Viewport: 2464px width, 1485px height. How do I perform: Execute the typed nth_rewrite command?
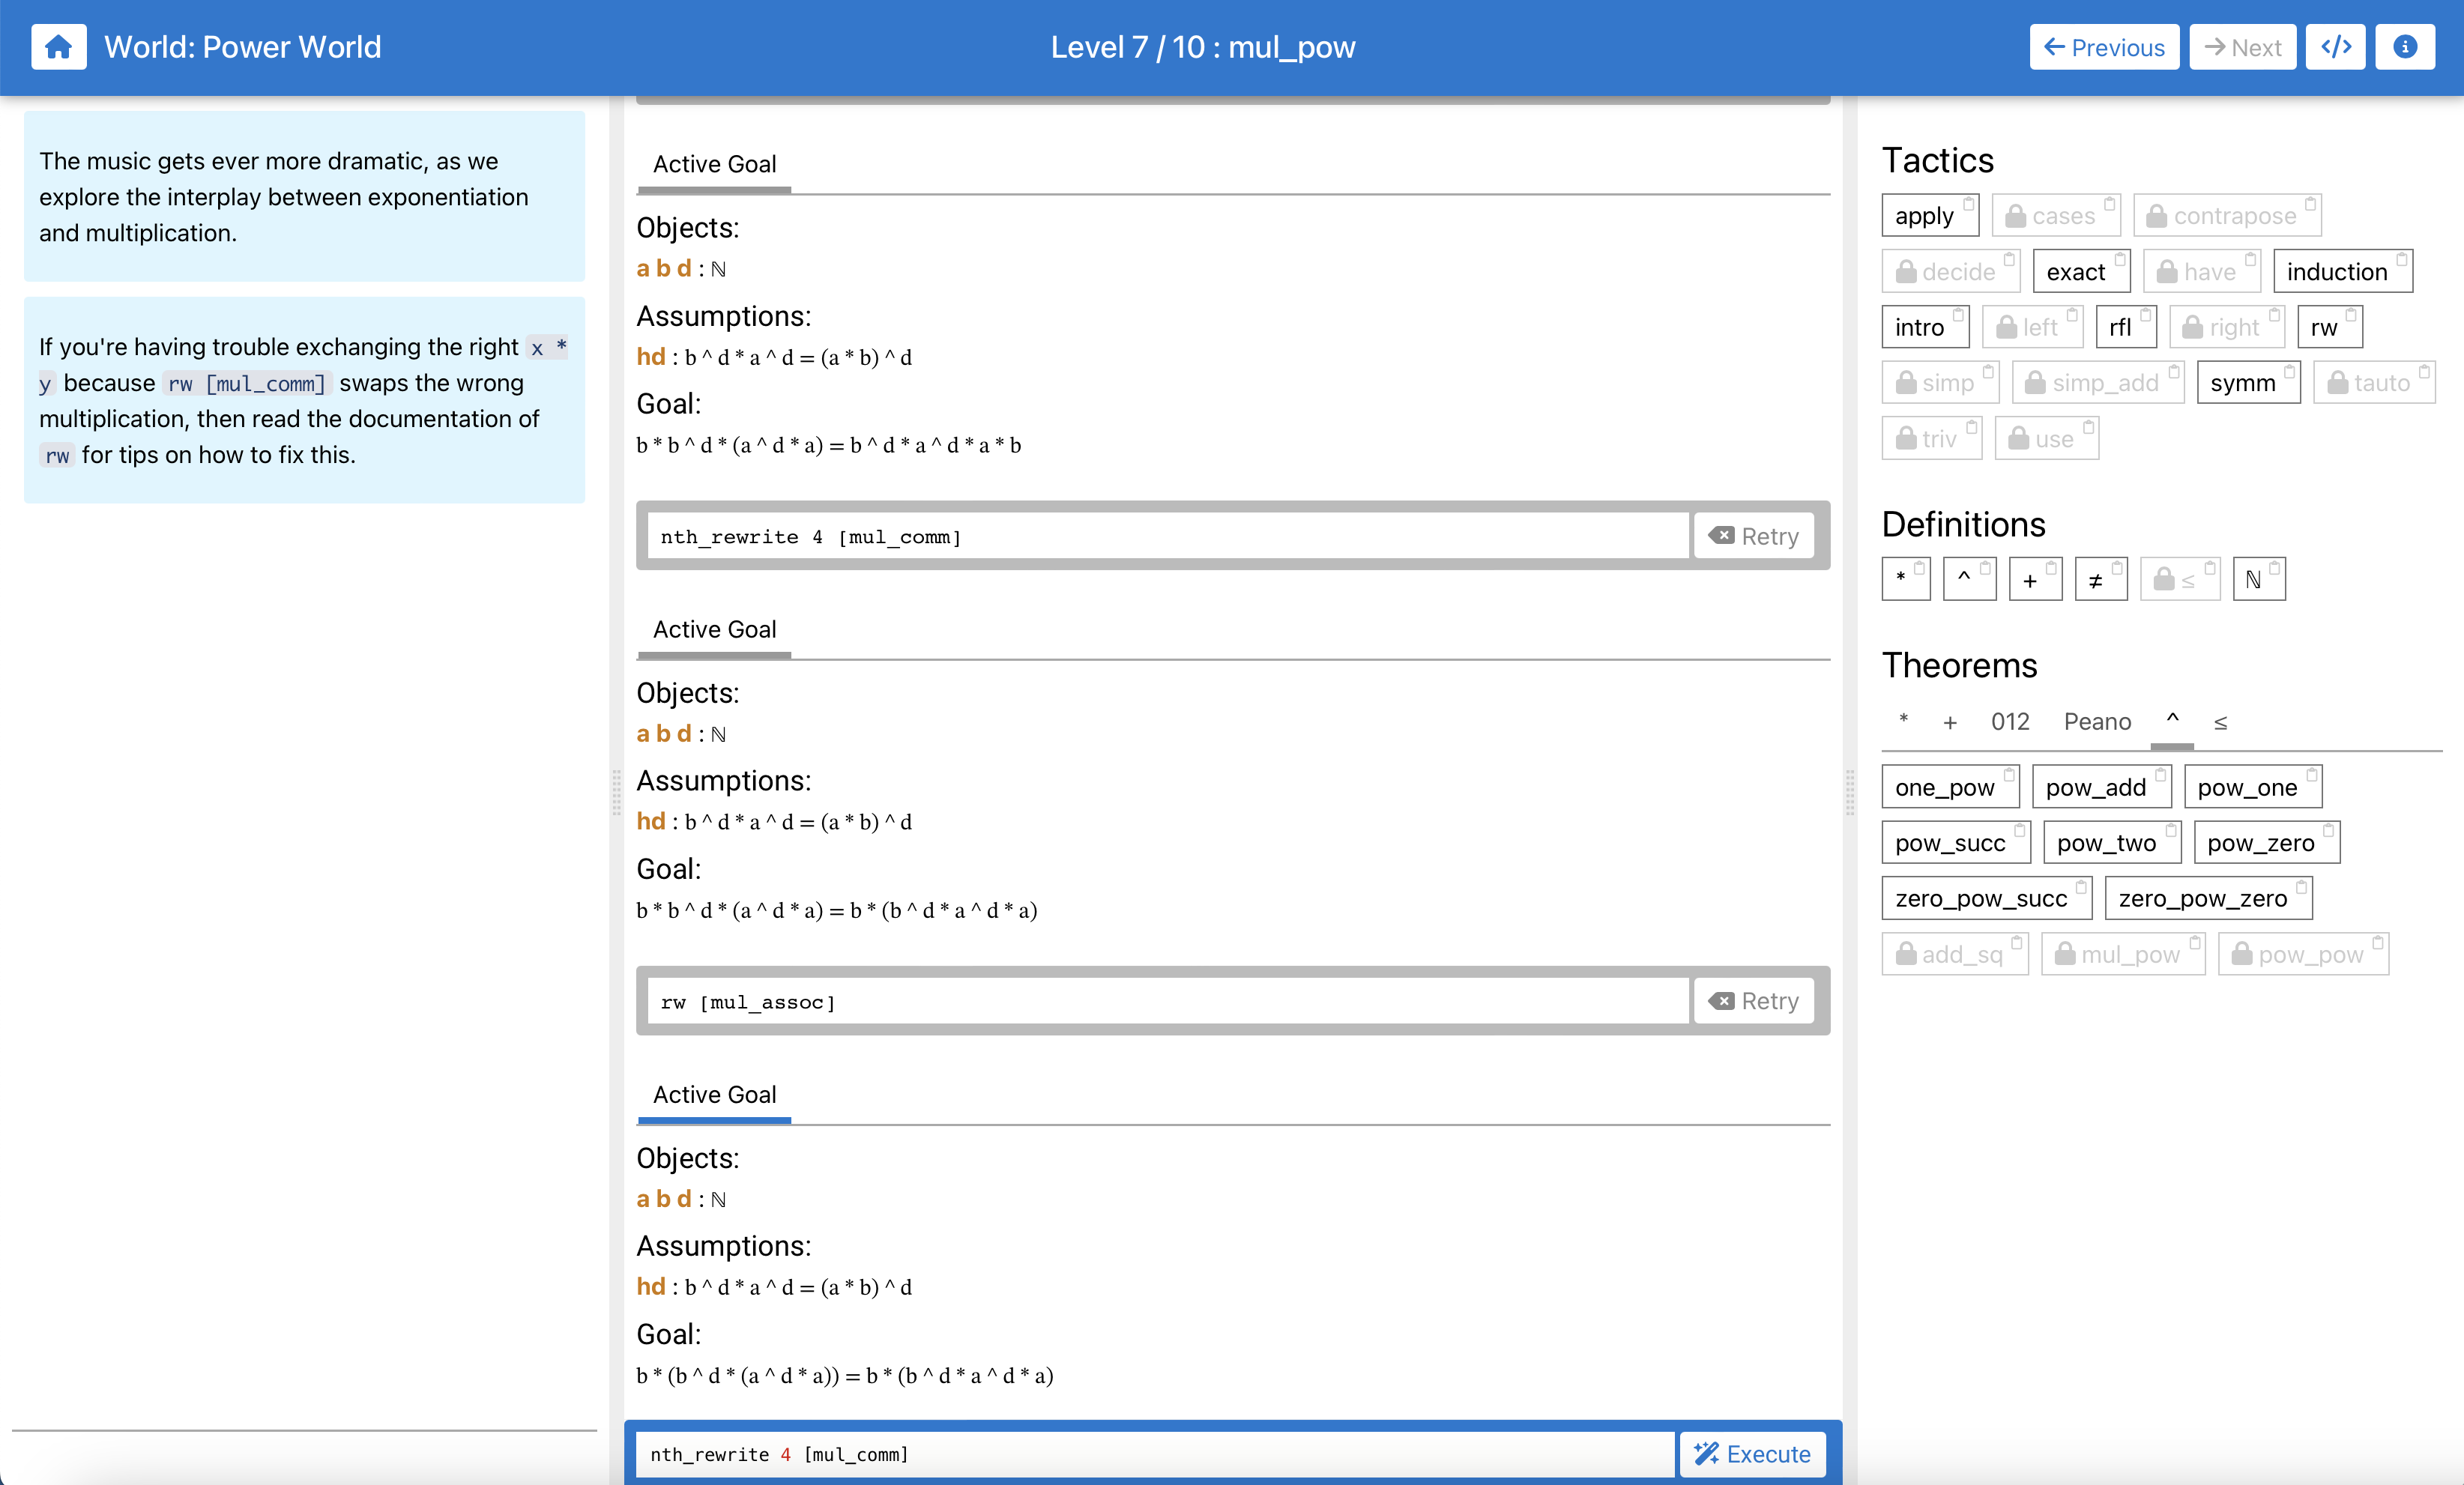click(x=1752, y=1454)
